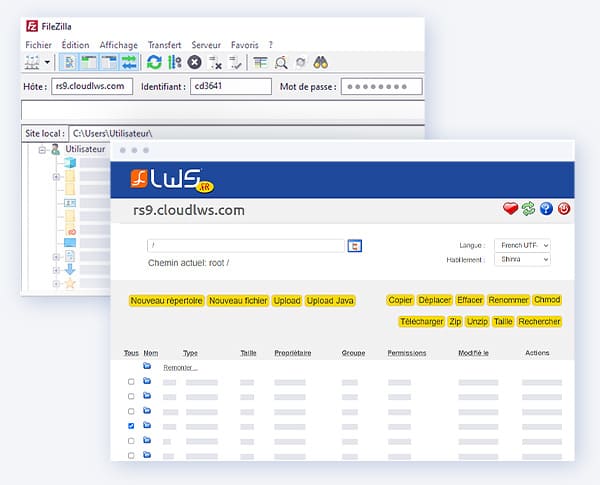Click the binoculars search icon in FileZilla

pyautogui.click(x=321, y=62)
